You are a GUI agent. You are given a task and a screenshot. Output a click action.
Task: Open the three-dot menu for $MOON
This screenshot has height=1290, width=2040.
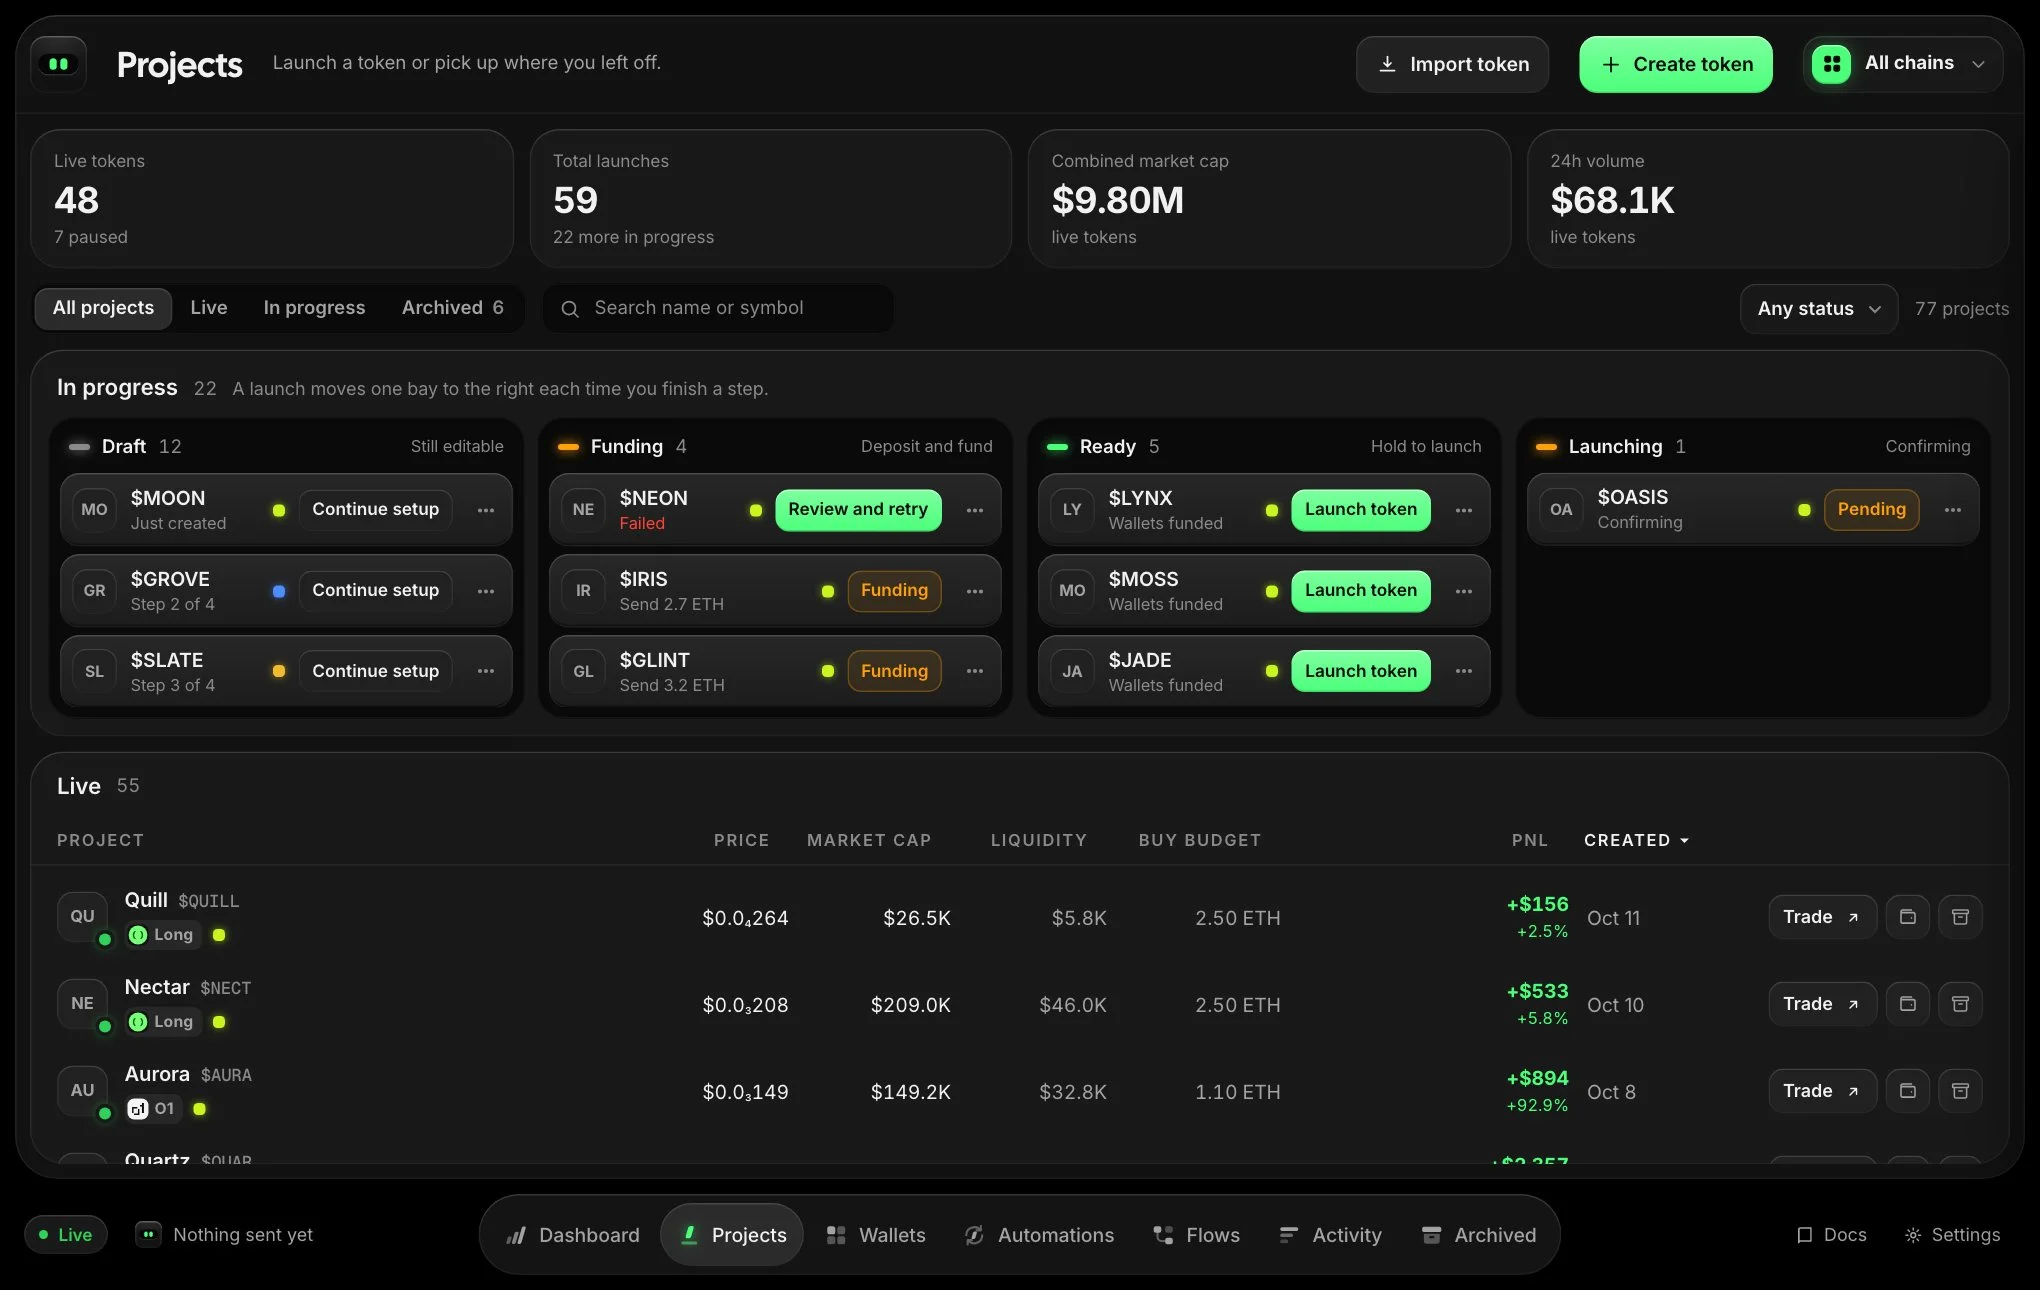click(x=486, y=510)
